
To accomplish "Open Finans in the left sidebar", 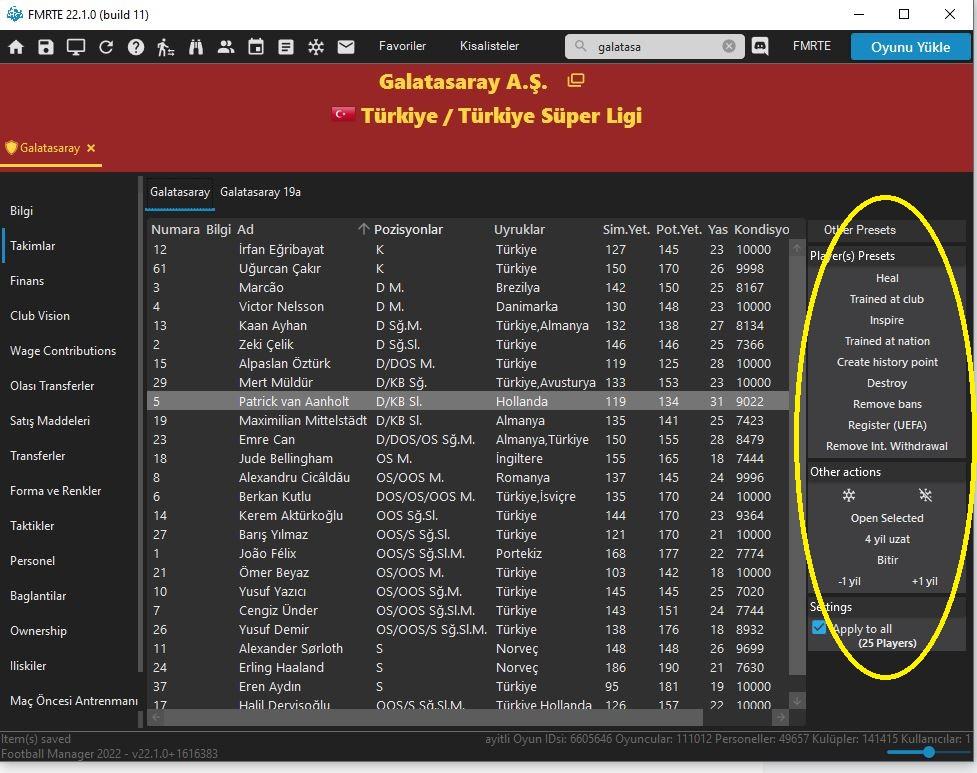I will pyautogui.click(x=27, y=281).
